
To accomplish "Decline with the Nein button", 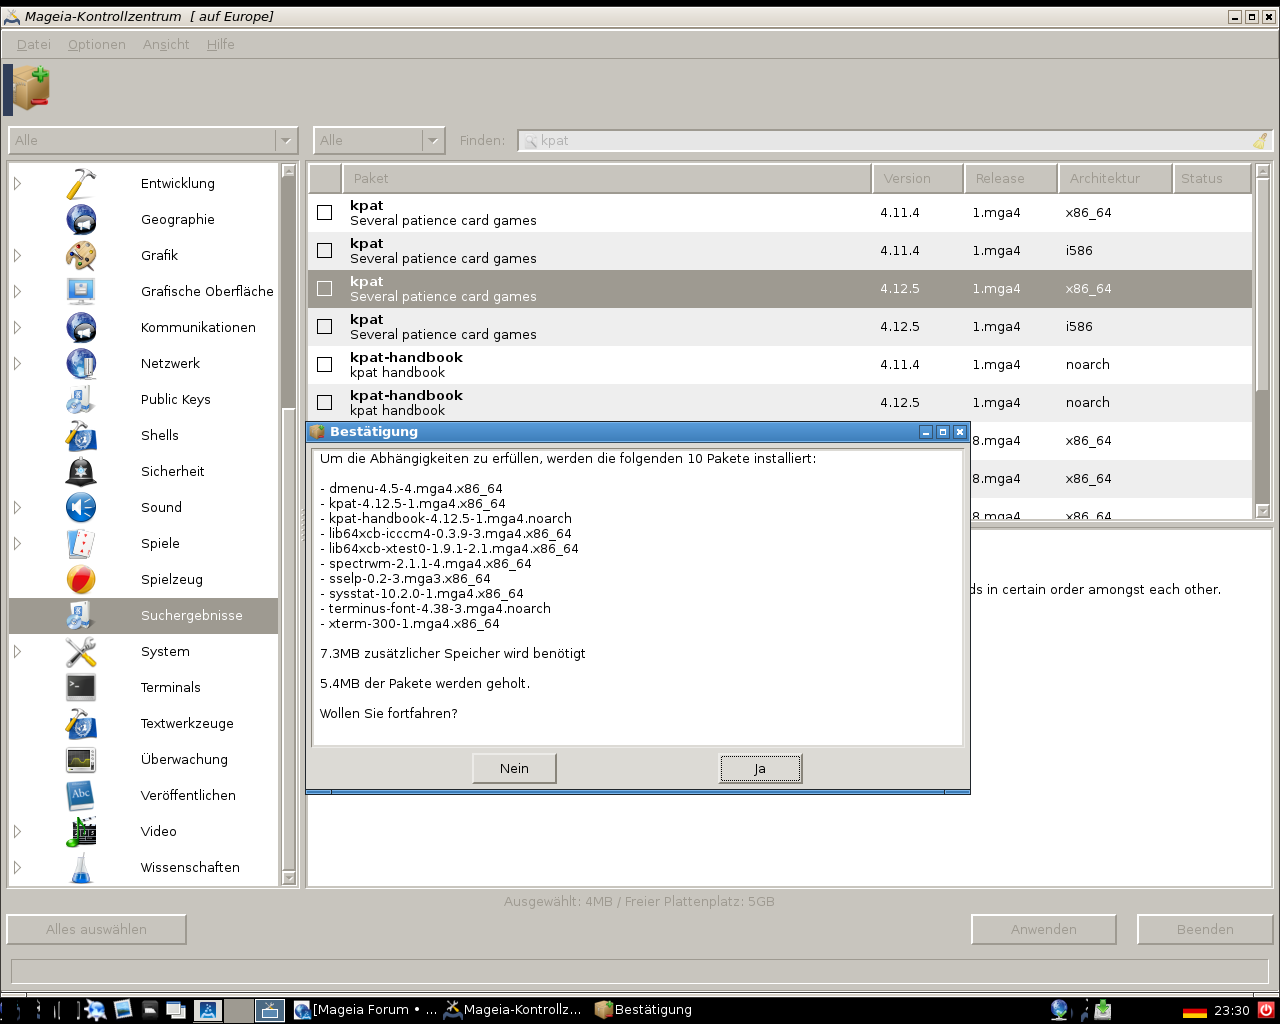I will click(514, 769).
